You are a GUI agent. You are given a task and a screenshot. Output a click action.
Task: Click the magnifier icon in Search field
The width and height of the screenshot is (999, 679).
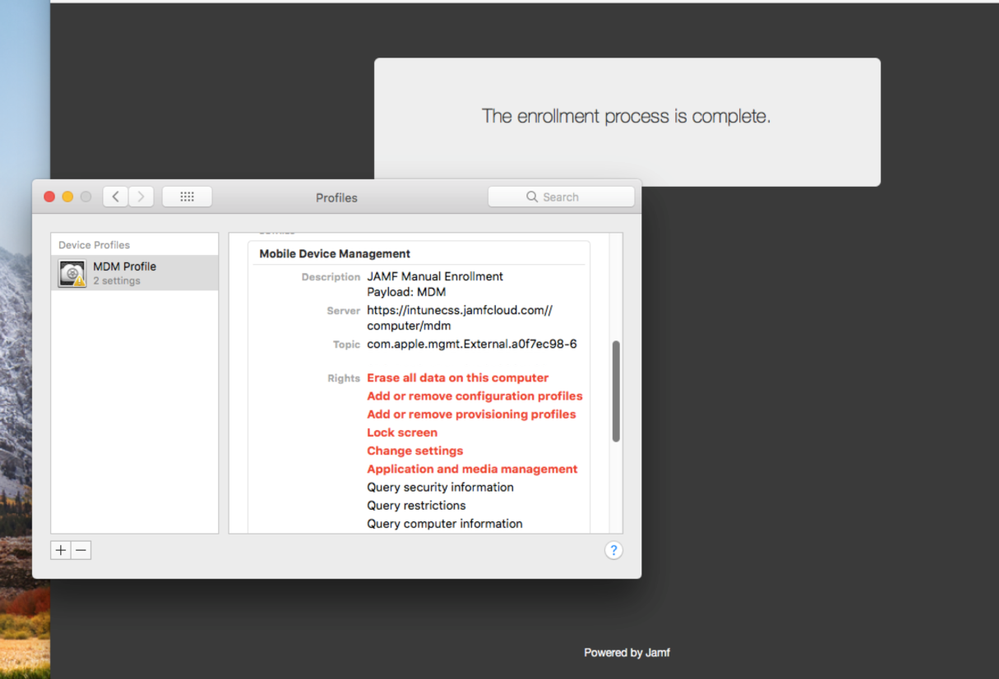coord(531,197)
